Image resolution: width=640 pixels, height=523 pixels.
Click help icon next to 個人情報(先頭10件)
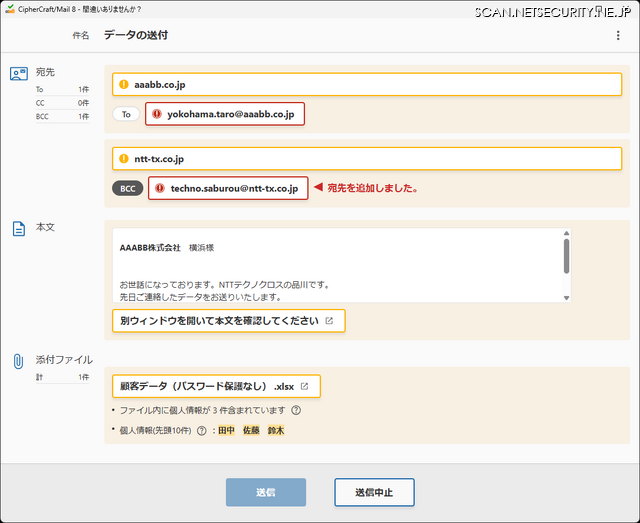click(202, 431)
